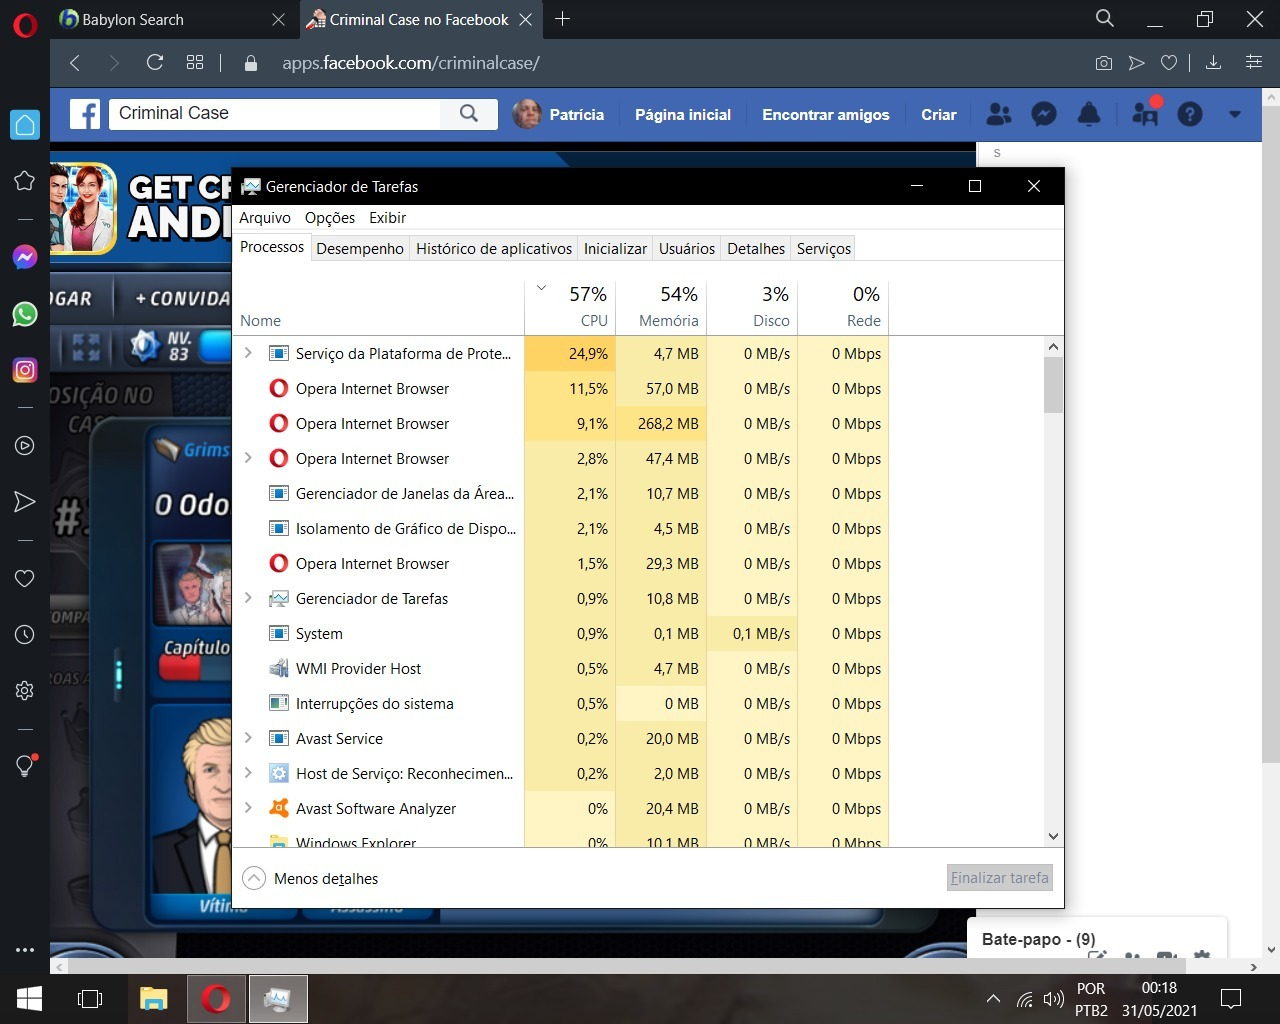Search tabs with the magnifier icon
Image resolution: width=1280 pixels, height=1024 pixels.
[x=1105, y=19]
